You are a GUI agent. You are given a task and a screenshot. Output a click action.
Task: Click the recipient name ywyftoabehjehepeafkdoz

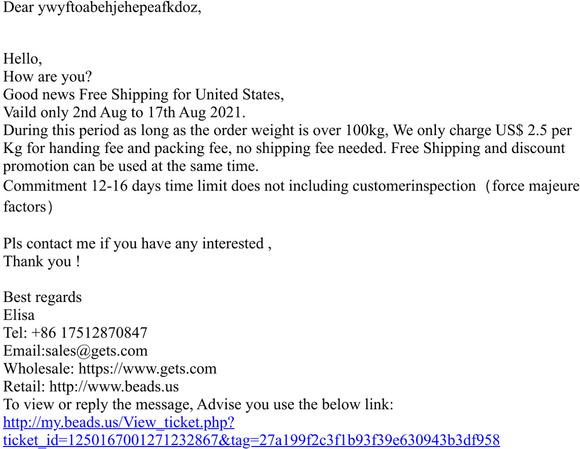pyautogui.click(x=119, y=7)
